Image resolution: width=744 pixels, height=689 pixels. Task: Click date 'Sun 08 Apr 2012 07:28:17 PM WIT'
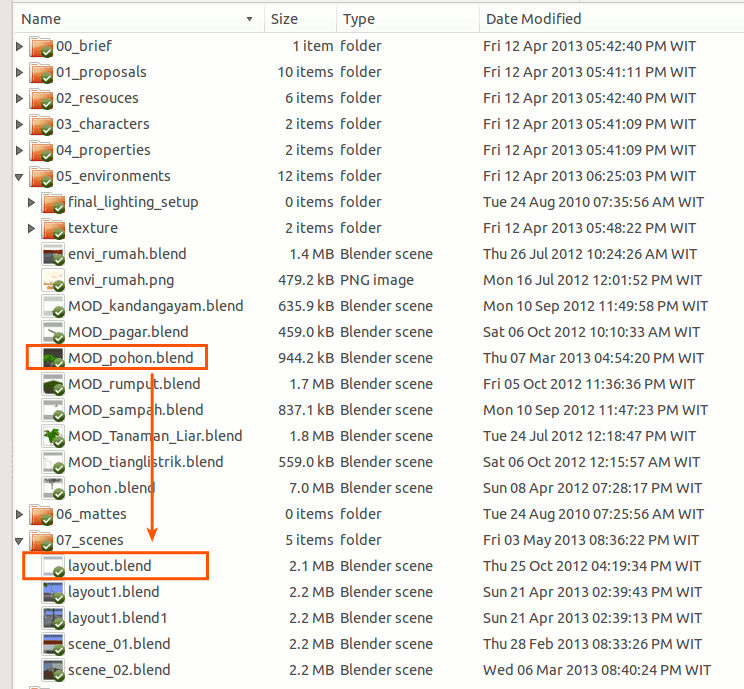[592, 488]
